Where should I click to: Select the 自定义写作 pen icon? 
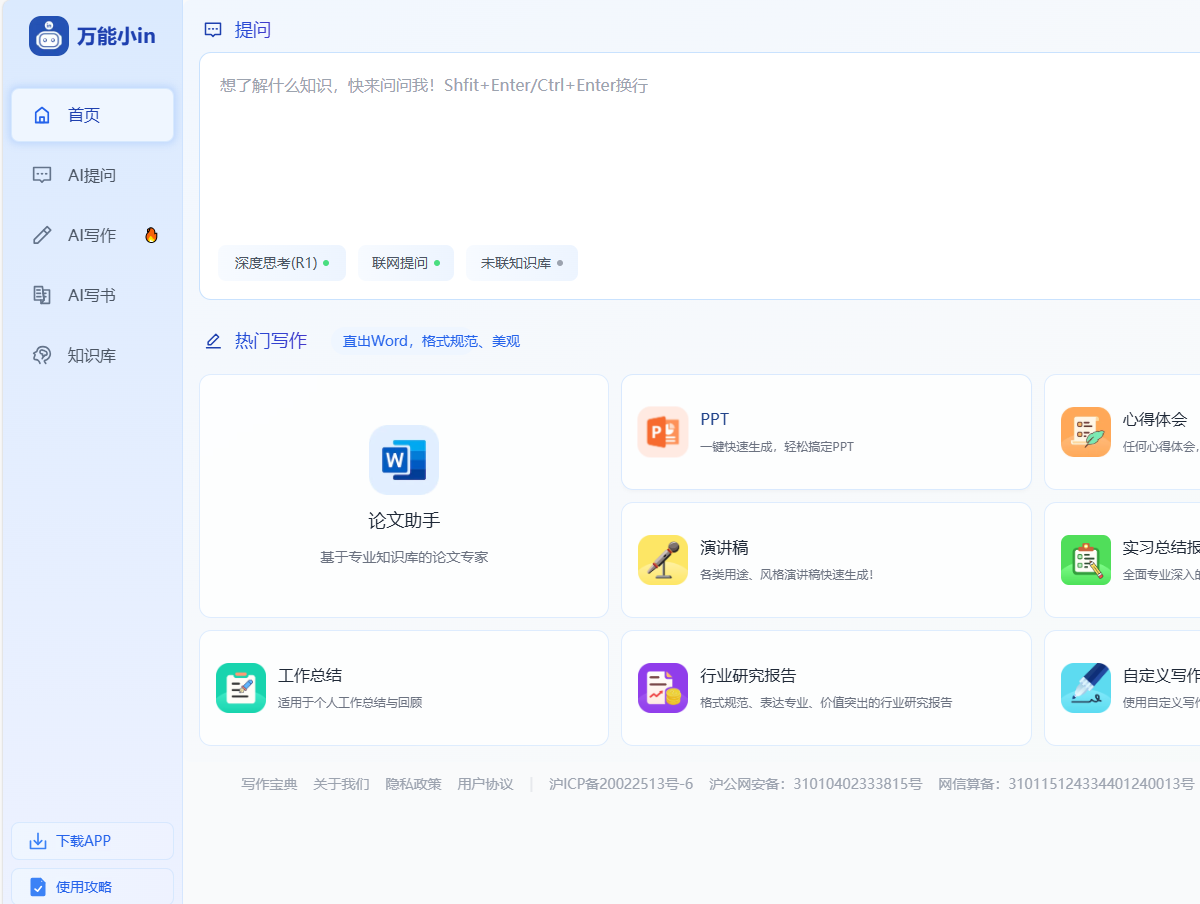point(1086,688)
